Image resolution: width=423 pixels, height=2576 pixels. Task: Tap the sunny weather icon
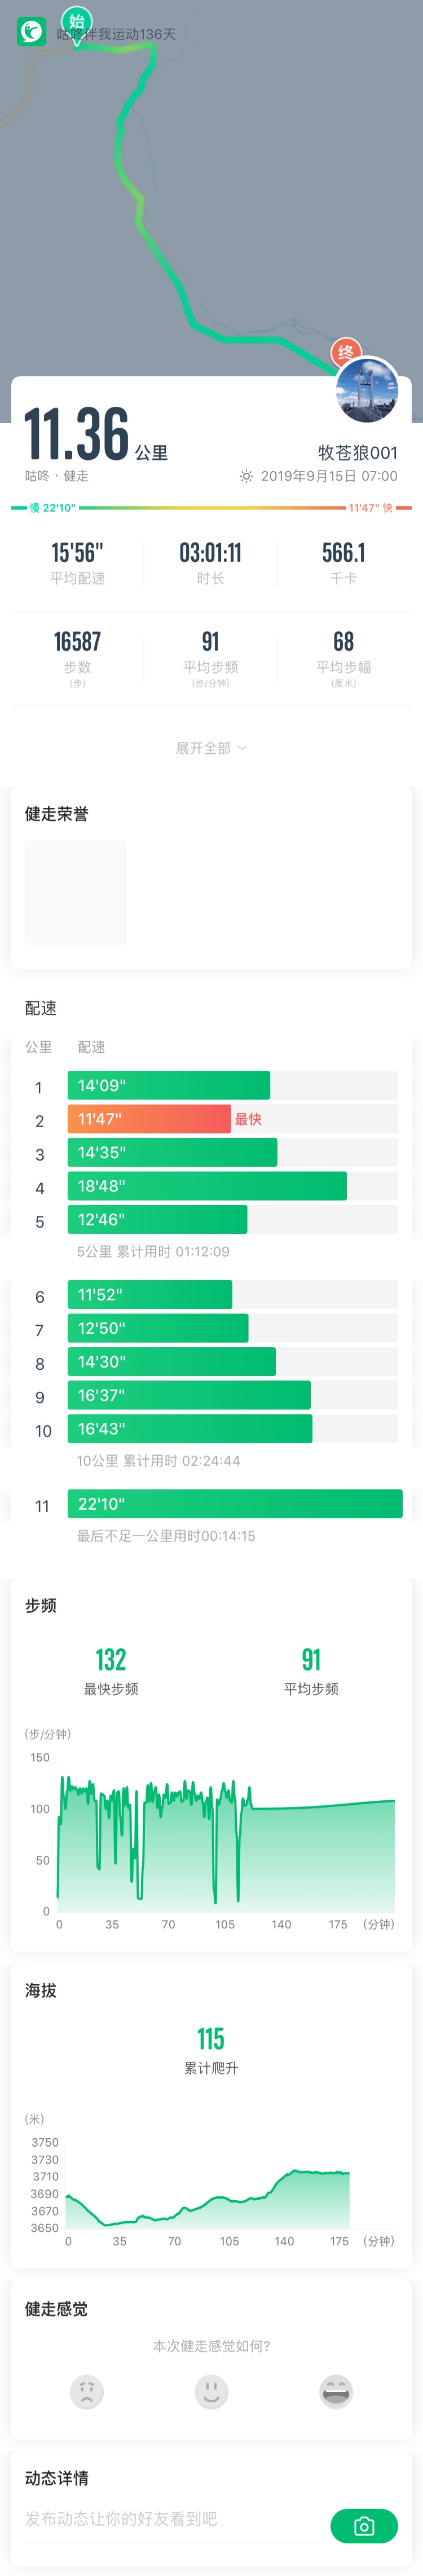[x=246, y=477]
